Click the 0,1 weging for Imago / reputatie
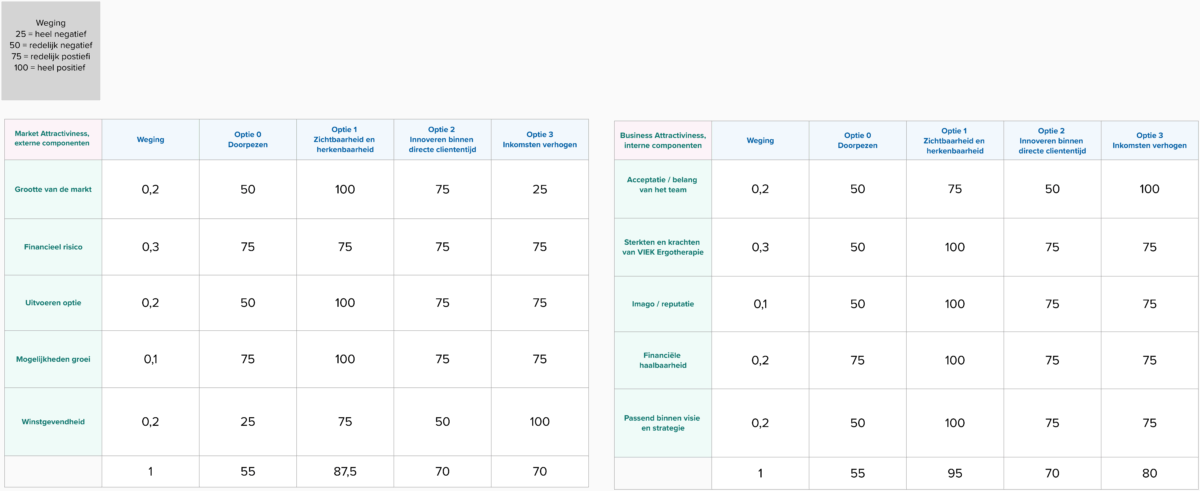 760,303
